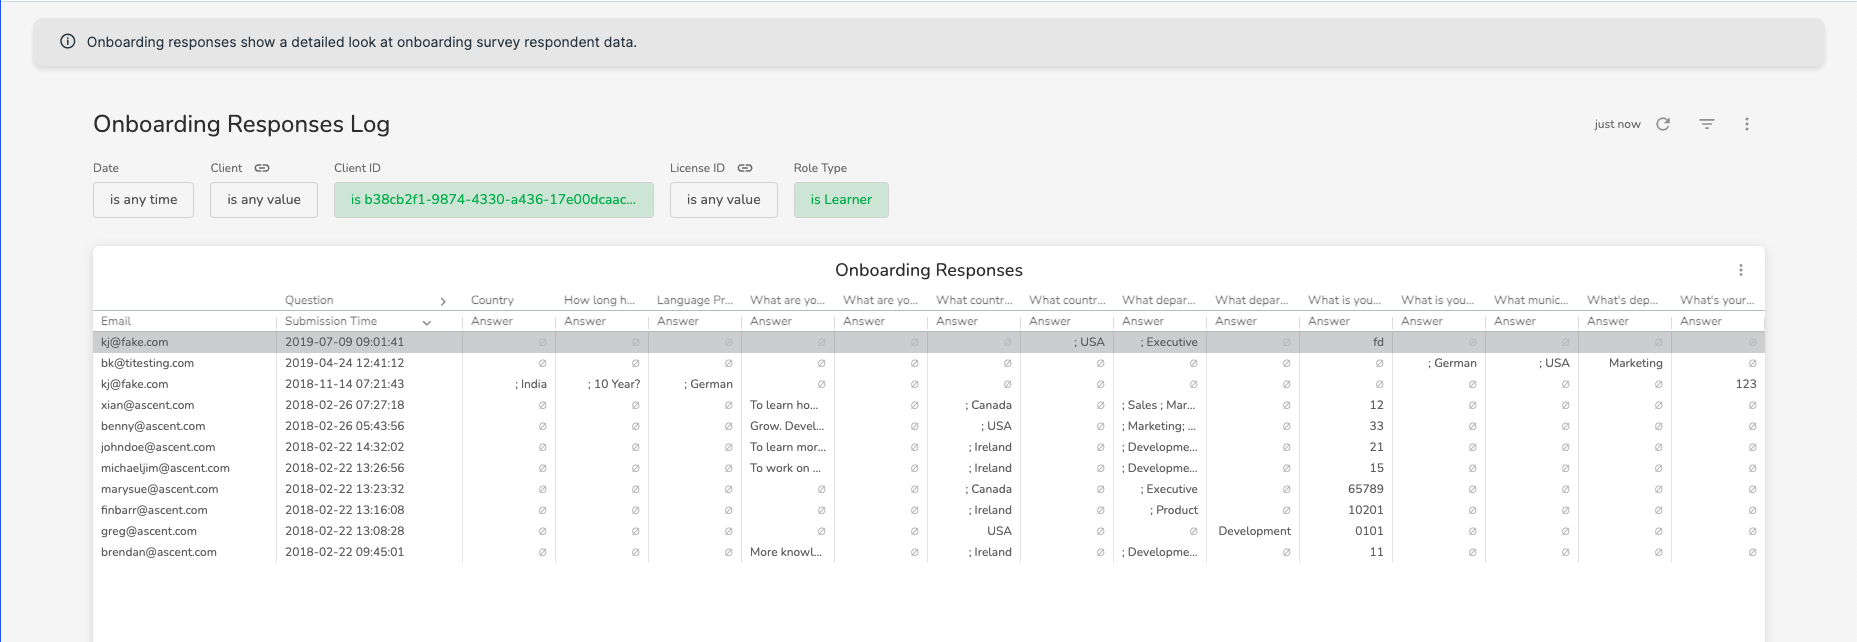This screenshot has height=642, width=1857.
Task: Select email bk@titesting.com
Action: [x=147, y=363]
